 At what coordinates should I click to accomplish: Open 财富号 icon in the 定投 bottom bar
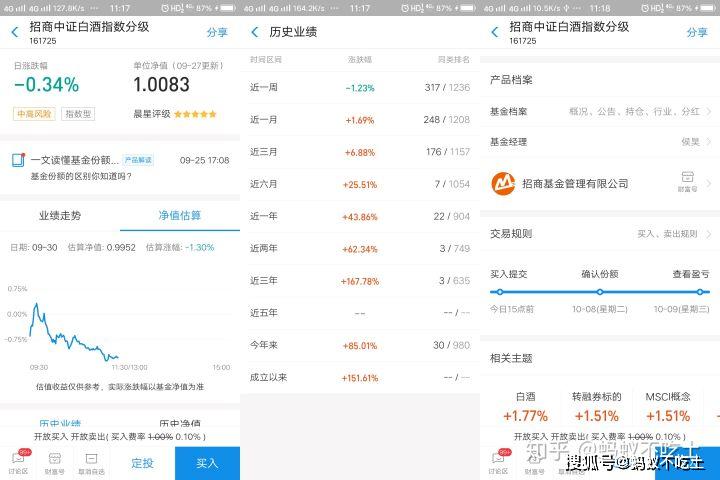[55, 462]
